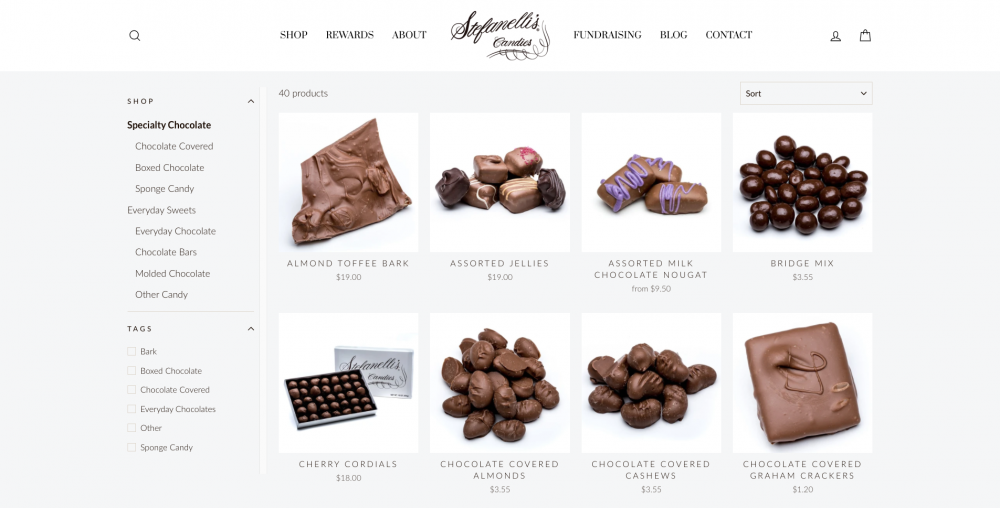This screenshot has height=508, width=1000.
Task: Check the Bark tag checkbox
Action: point(131,351)
